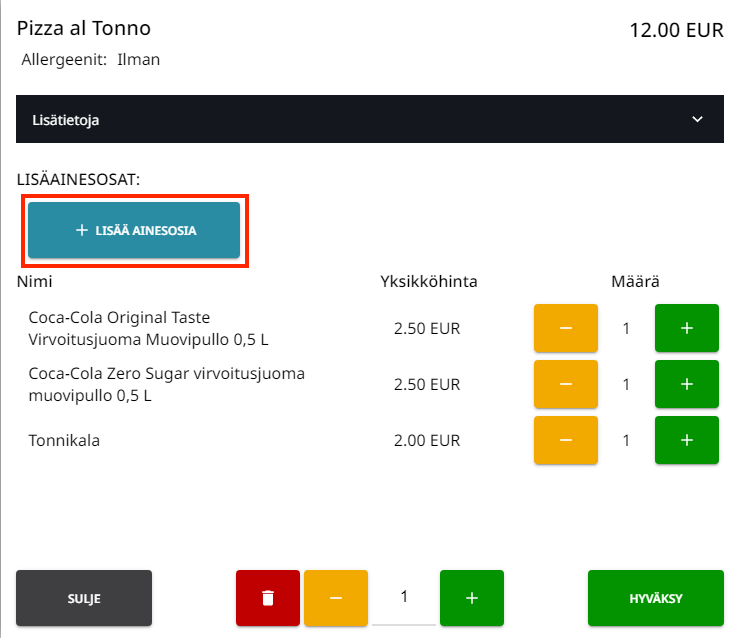736x638 pixels.
Task: Click the chevron on the Lisätietoja bar
Action: (x=698, y=120)
